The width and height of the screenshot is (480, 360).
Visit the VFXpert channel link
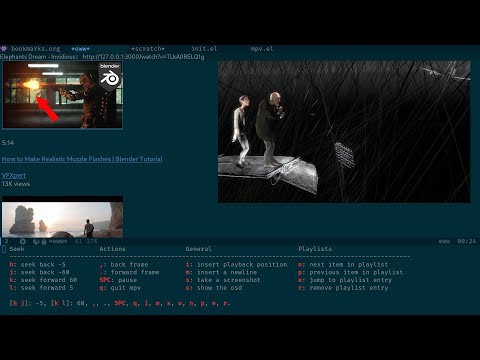(14, 175)
